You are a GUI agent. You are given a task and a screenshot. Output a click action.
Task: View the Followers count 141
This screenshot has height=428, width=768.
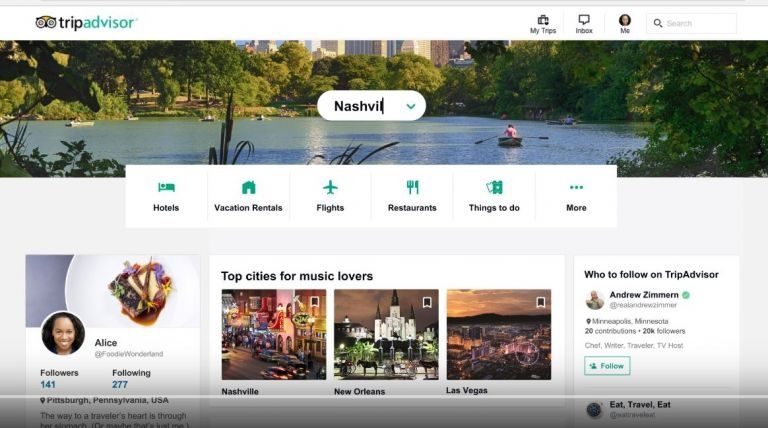(x=48, y=384)
